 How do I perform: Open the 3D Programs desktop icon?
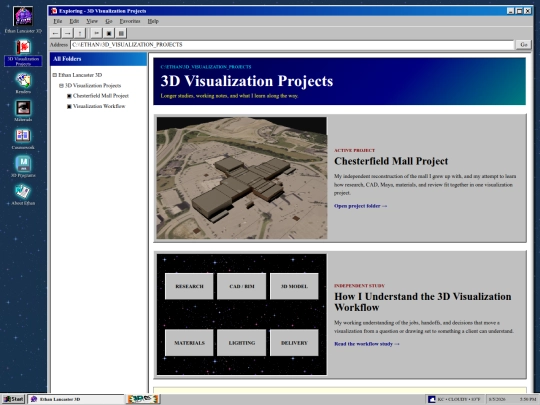coord(23,166)
